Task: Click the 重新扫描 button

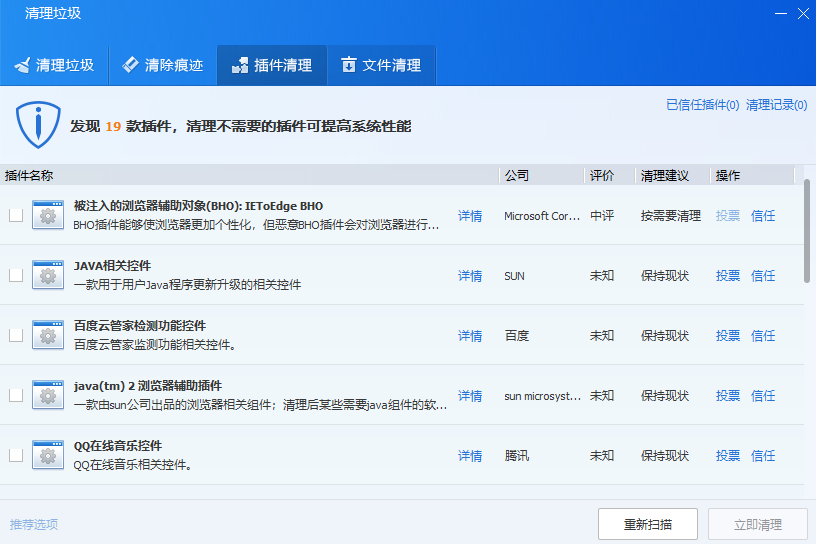Action: tap(648, 524)
